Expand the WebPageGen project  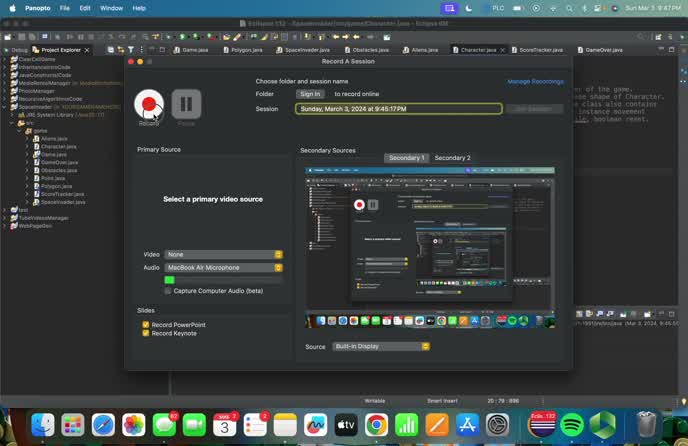click(x=5, y=226)
